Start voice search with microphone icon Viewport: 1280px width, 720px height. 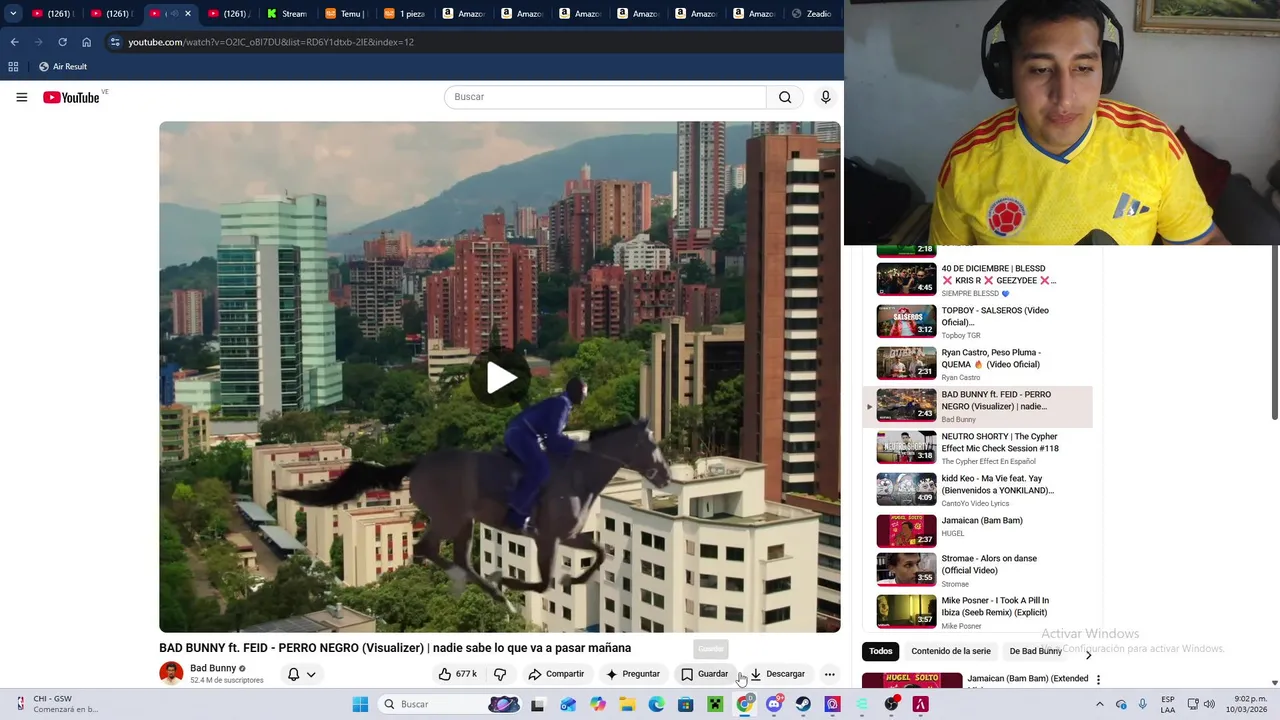click(x=825, y=97)
